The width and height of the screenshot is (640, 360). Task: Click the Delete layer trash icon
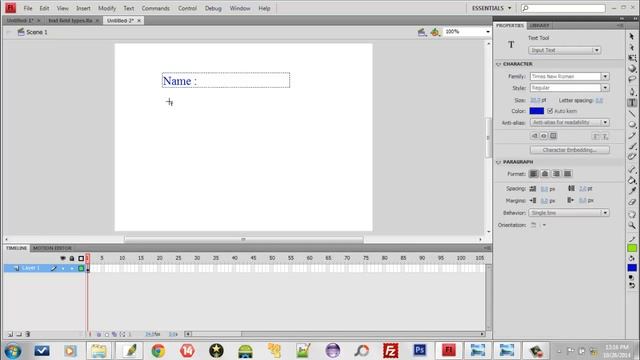28,334
